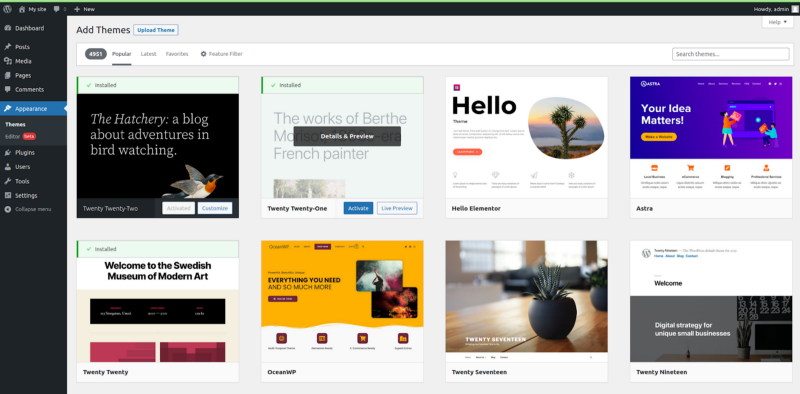Click the Posts pin icon
The width and height of the screenshot is (800, 394).
point(8,46)
